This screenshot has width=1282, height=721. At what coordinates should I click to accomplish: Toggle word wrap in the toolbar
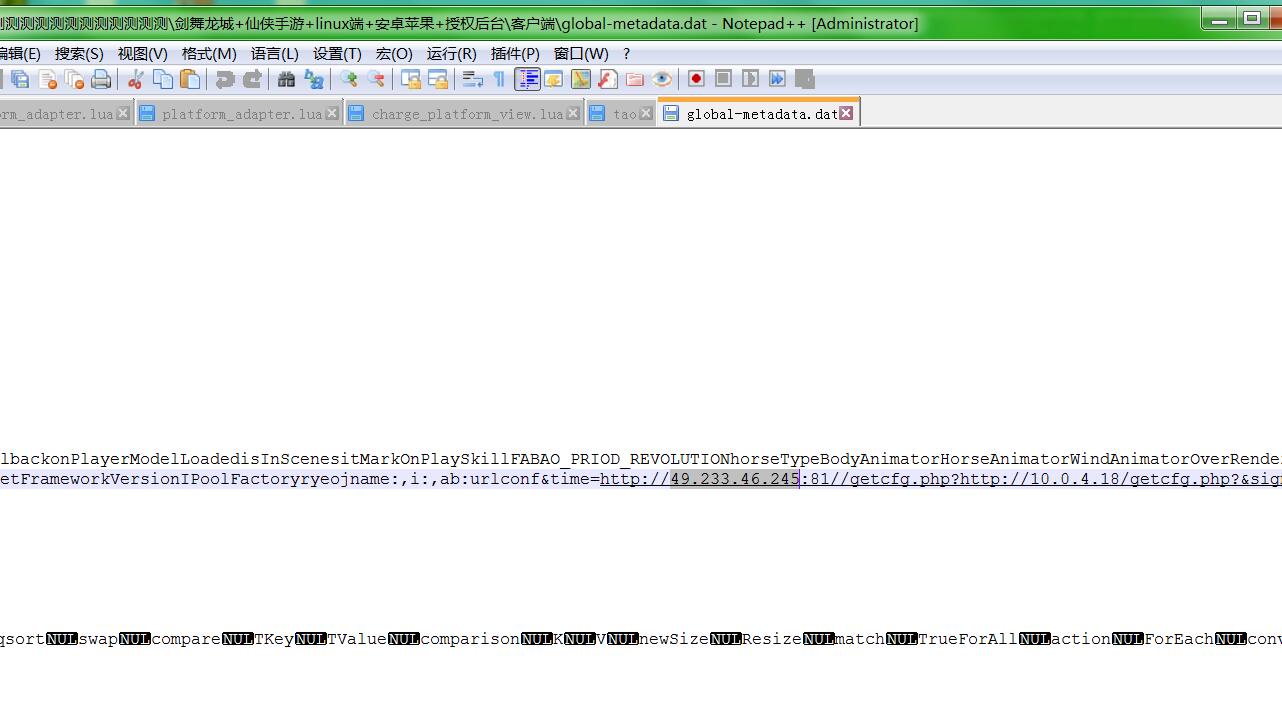[x=472, y=80]
